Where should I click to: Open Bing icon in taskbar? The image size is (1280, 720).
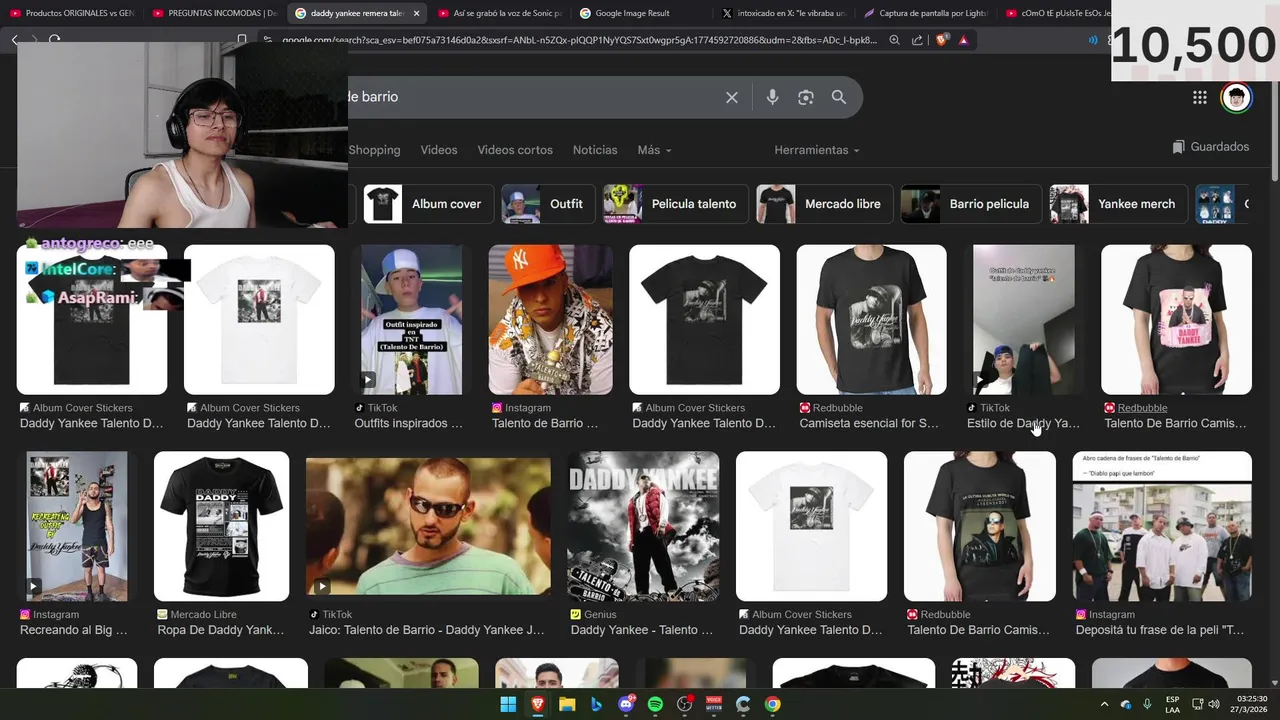coord(596,704)
